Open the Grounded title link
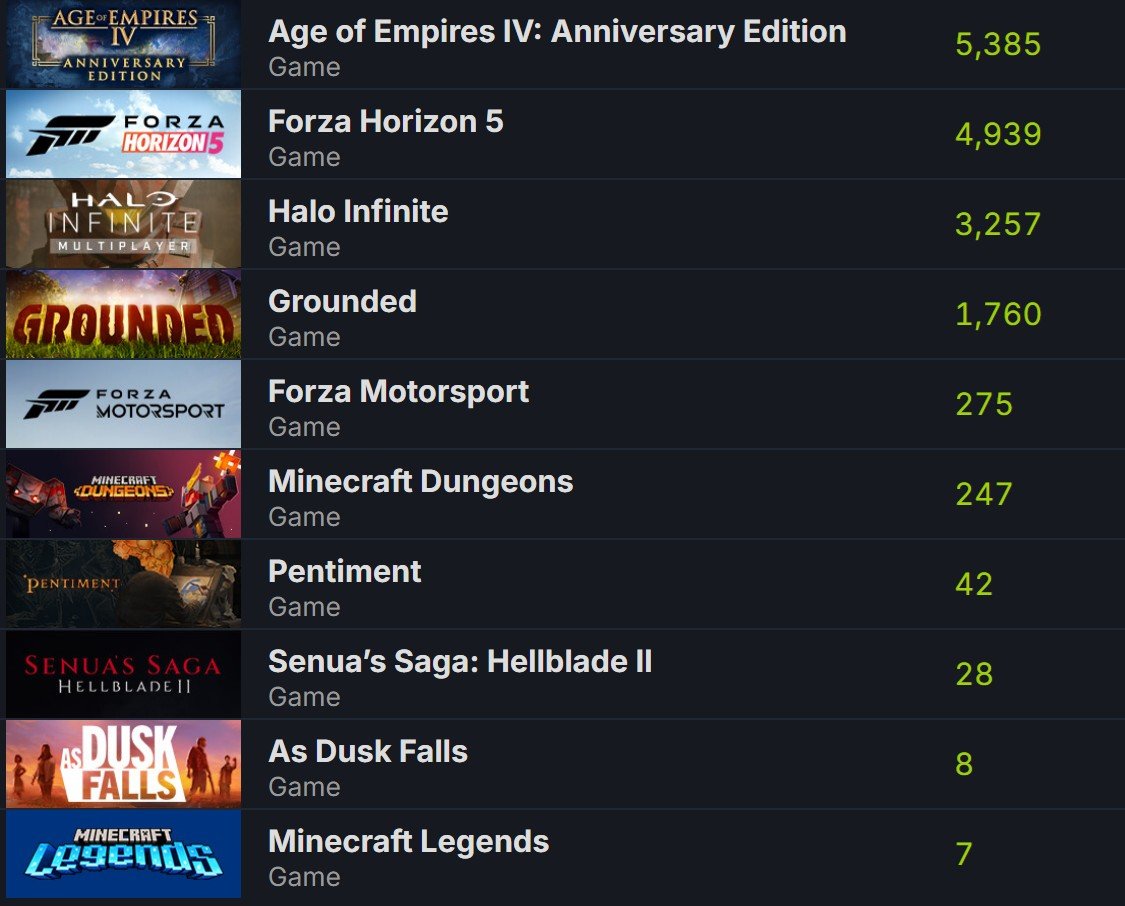Viewport: 1125px width, 906px height. [x=342, y=301]
